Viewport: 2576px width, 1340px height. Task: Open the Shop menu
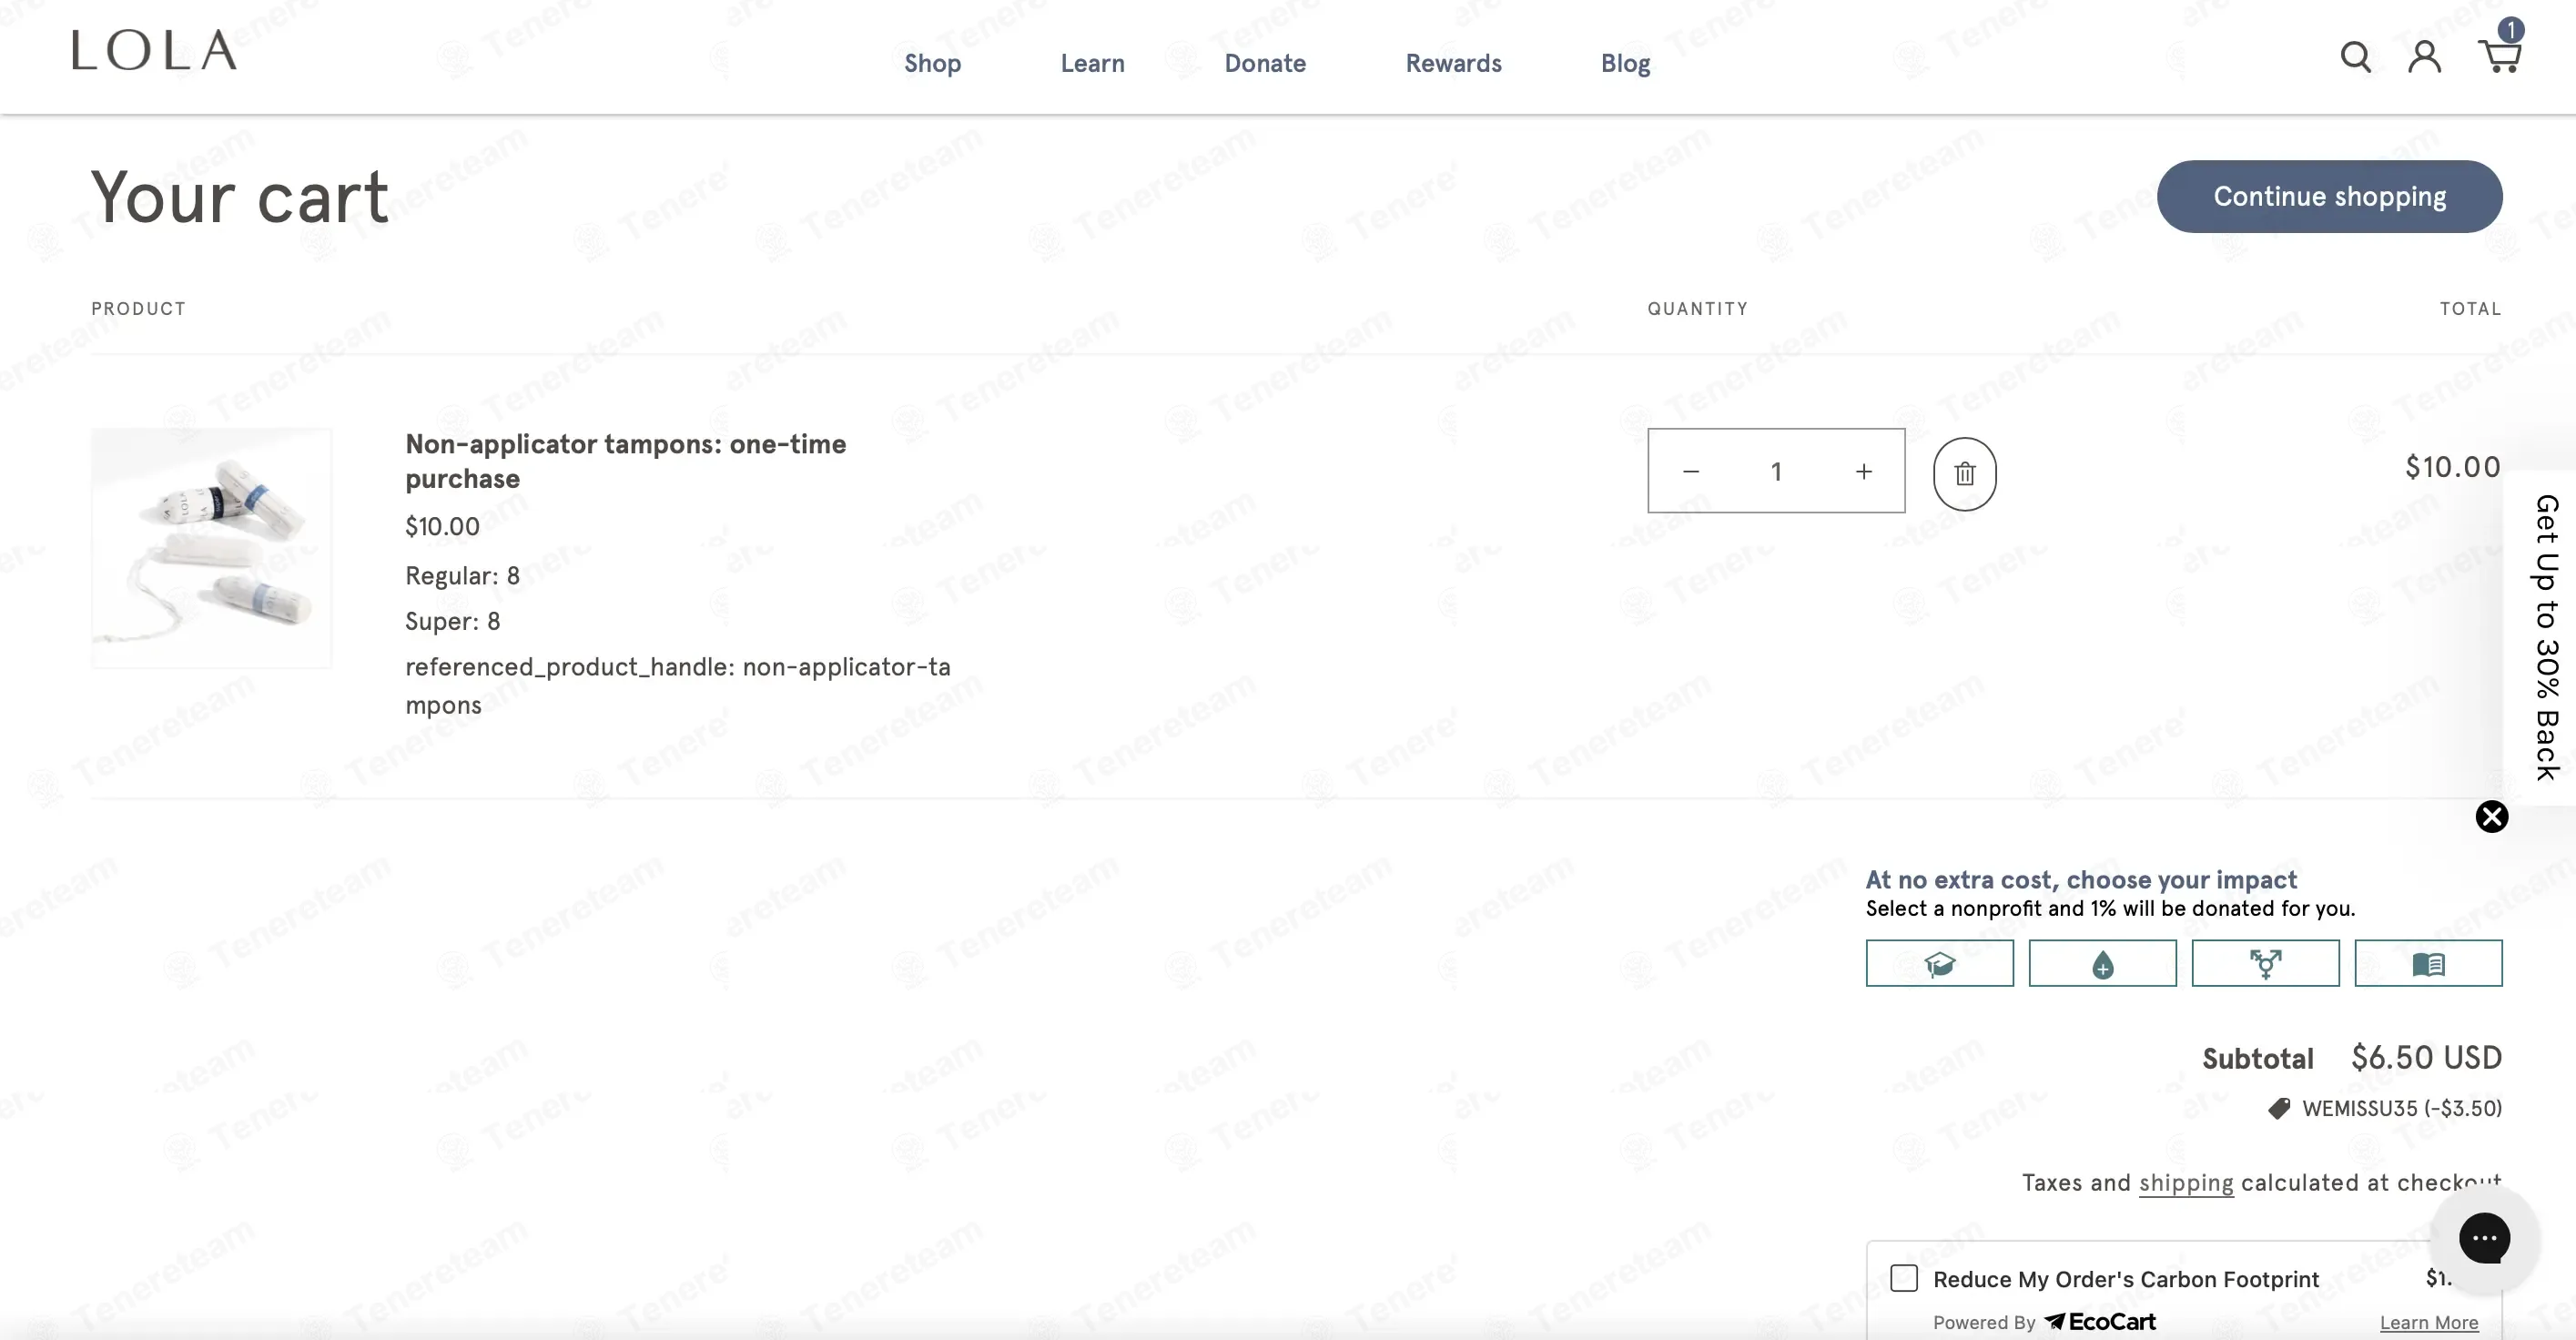coord(932,63)
